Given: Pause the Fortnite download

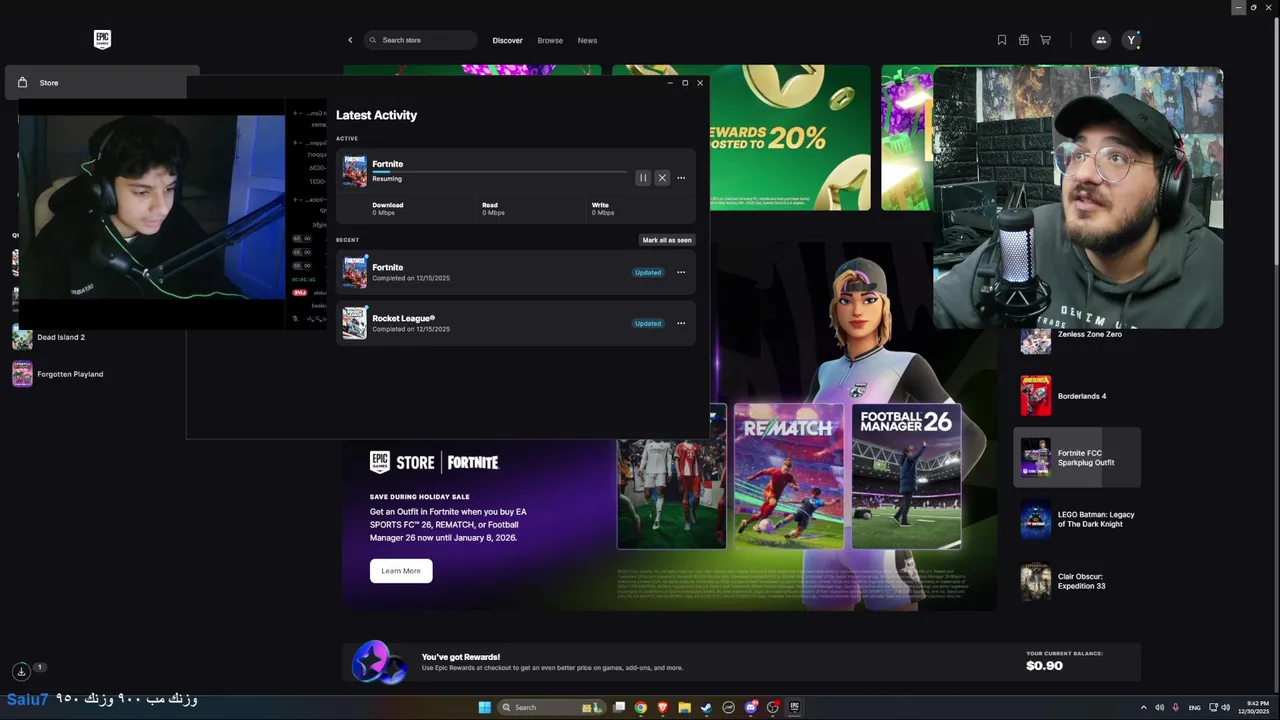Looking at the screenshot, I should (643, 178).
